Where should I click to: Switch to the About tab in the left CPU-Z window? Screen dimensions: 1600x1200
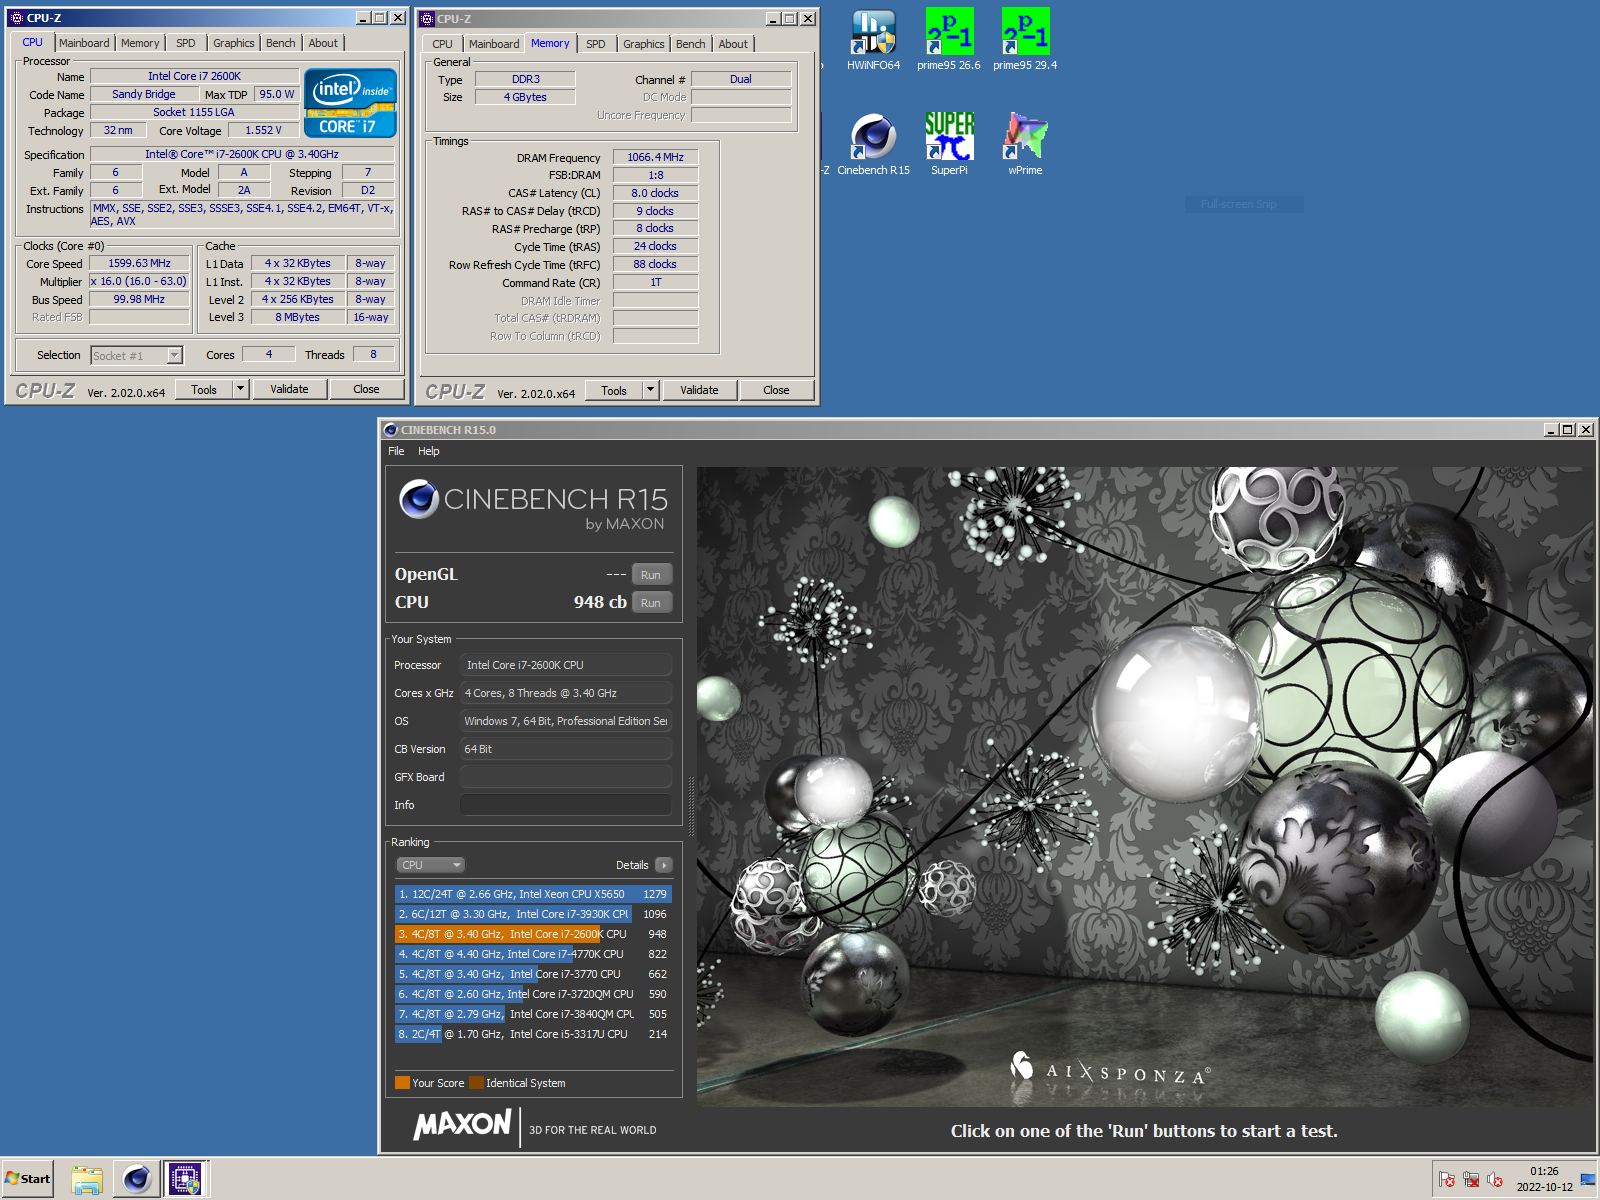(x=323, y=43)
